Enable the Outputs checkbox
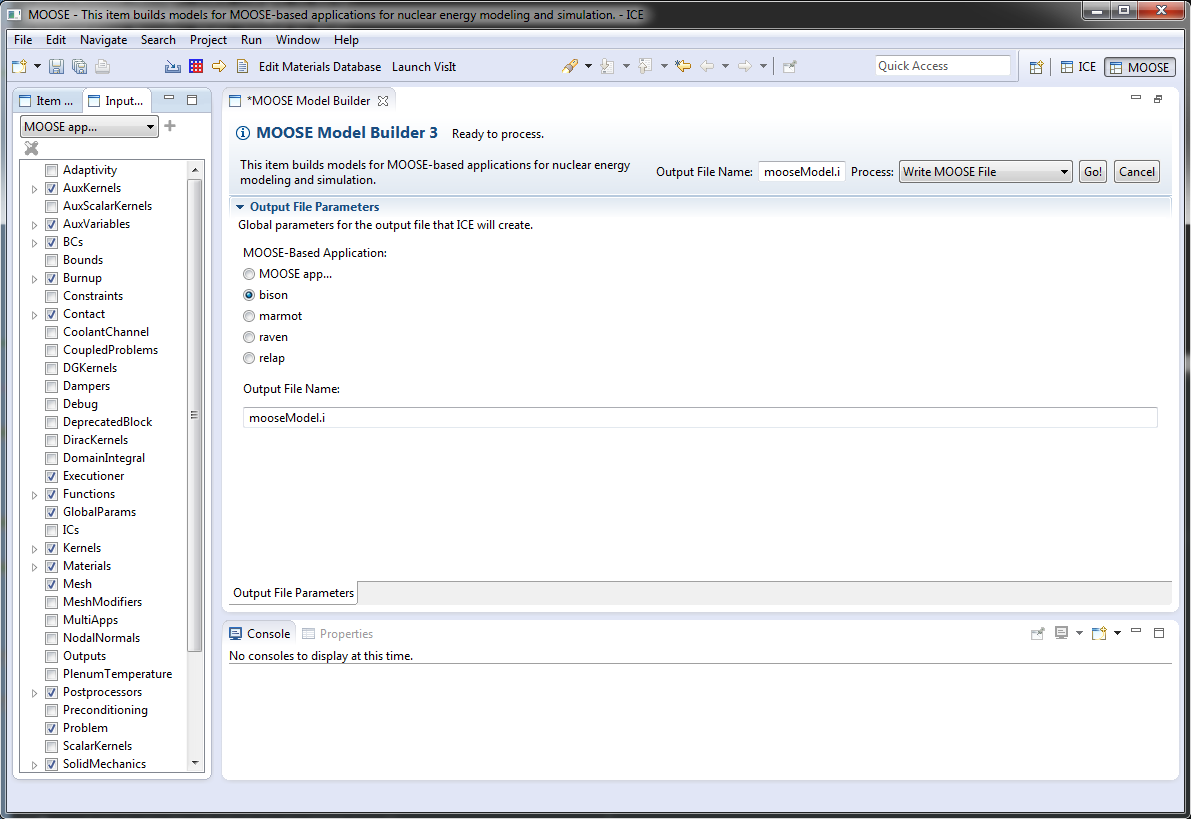 point(52,656)
